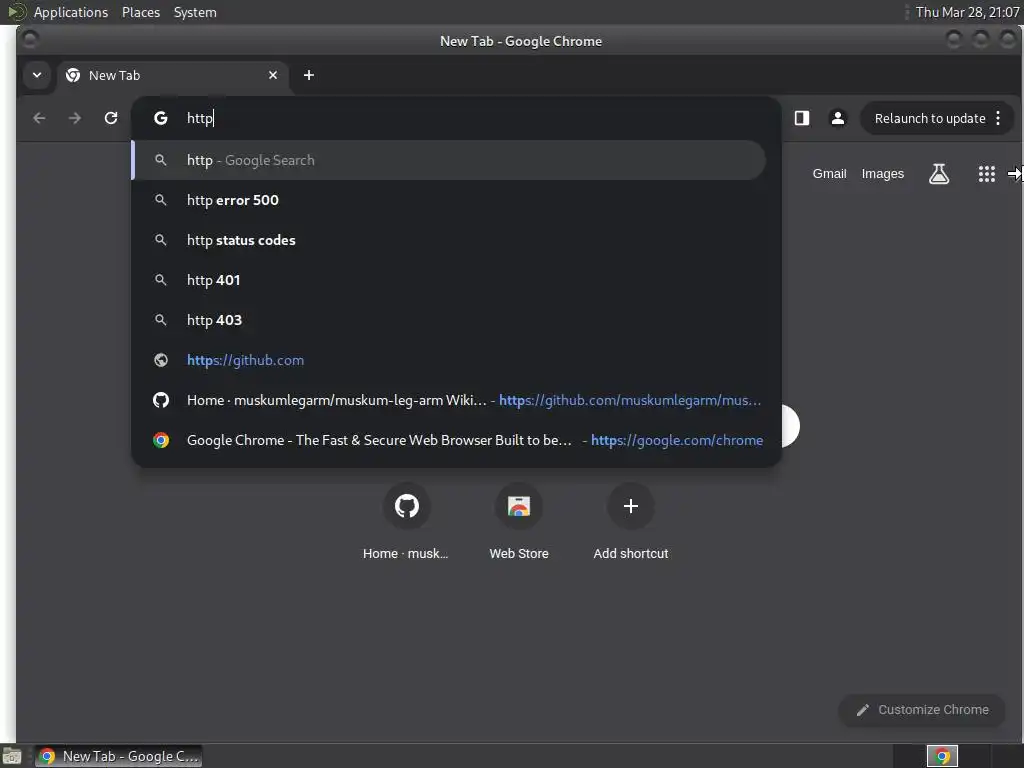Open the Applications menu
The height and width of the screenshot is (768, 1024).
(x=71, y=12)
